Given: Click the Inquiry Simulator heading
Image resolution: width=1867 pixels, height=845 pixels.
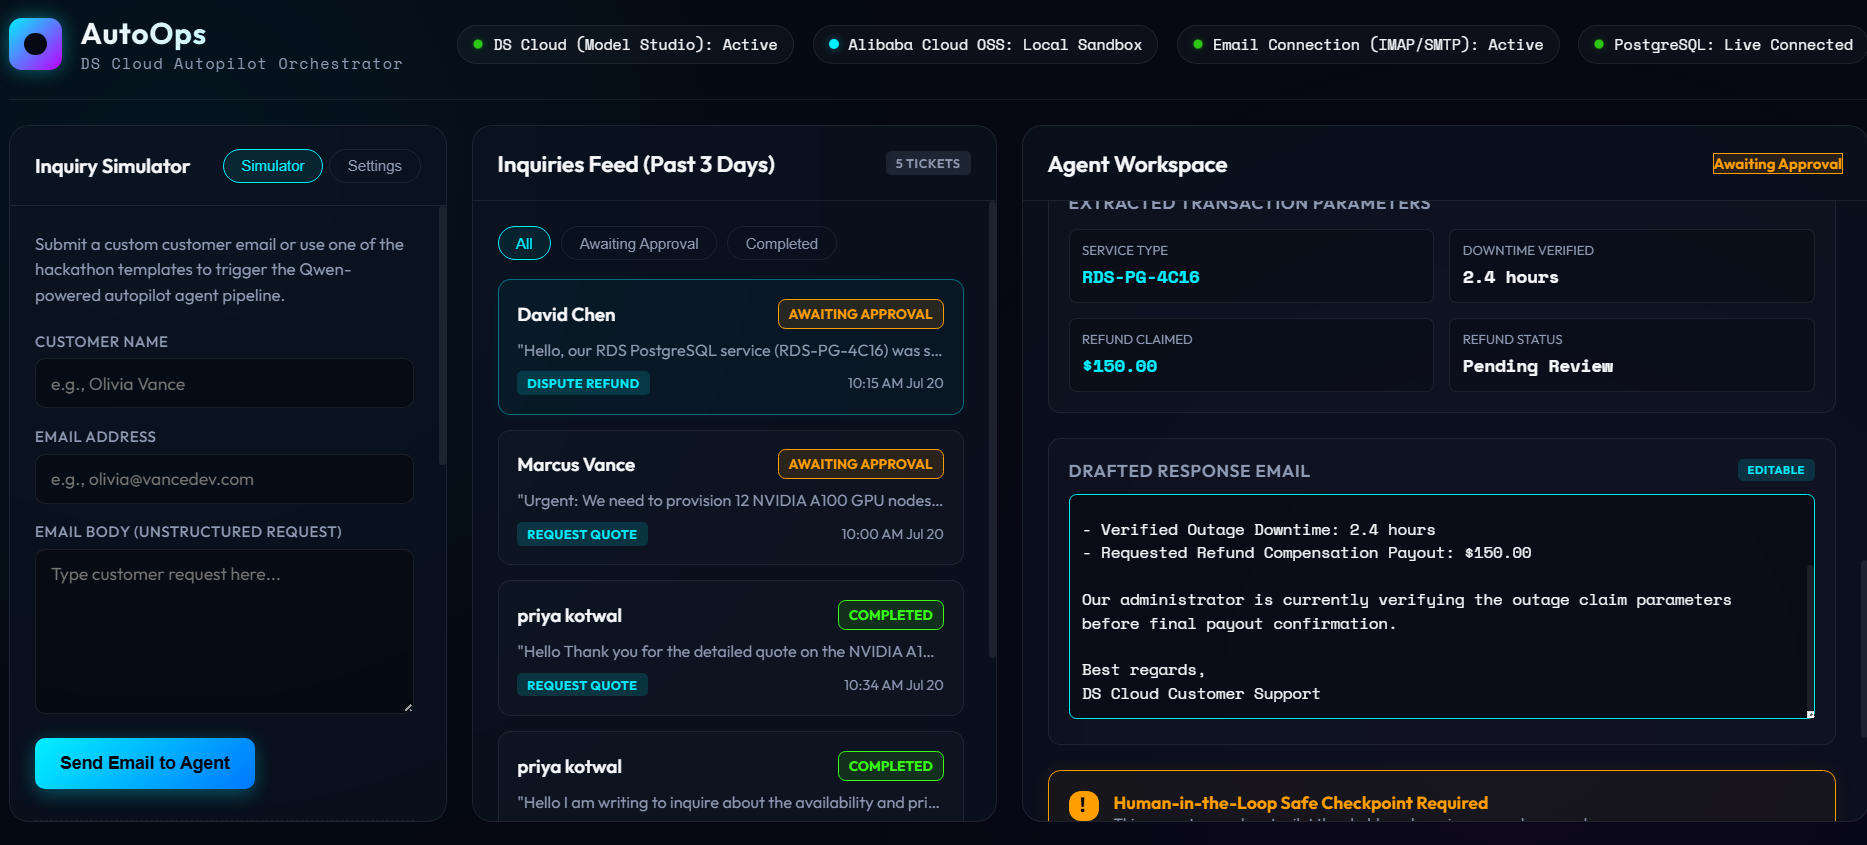Looking at the screenshot, I should tap(112, 166).
